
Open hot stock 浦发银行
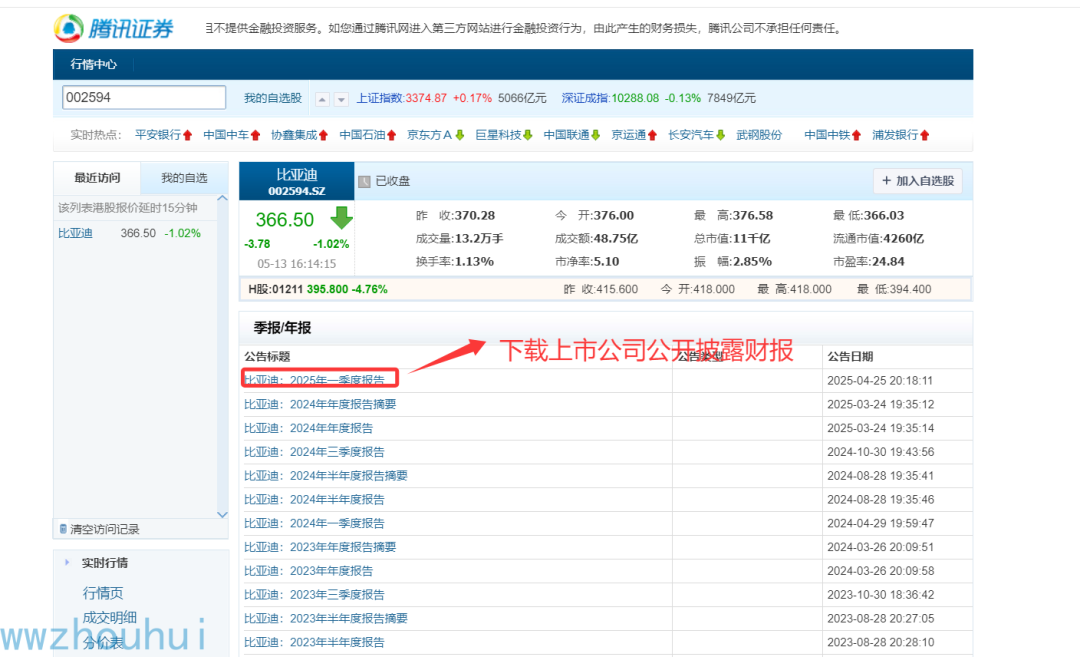coord(895,135)
